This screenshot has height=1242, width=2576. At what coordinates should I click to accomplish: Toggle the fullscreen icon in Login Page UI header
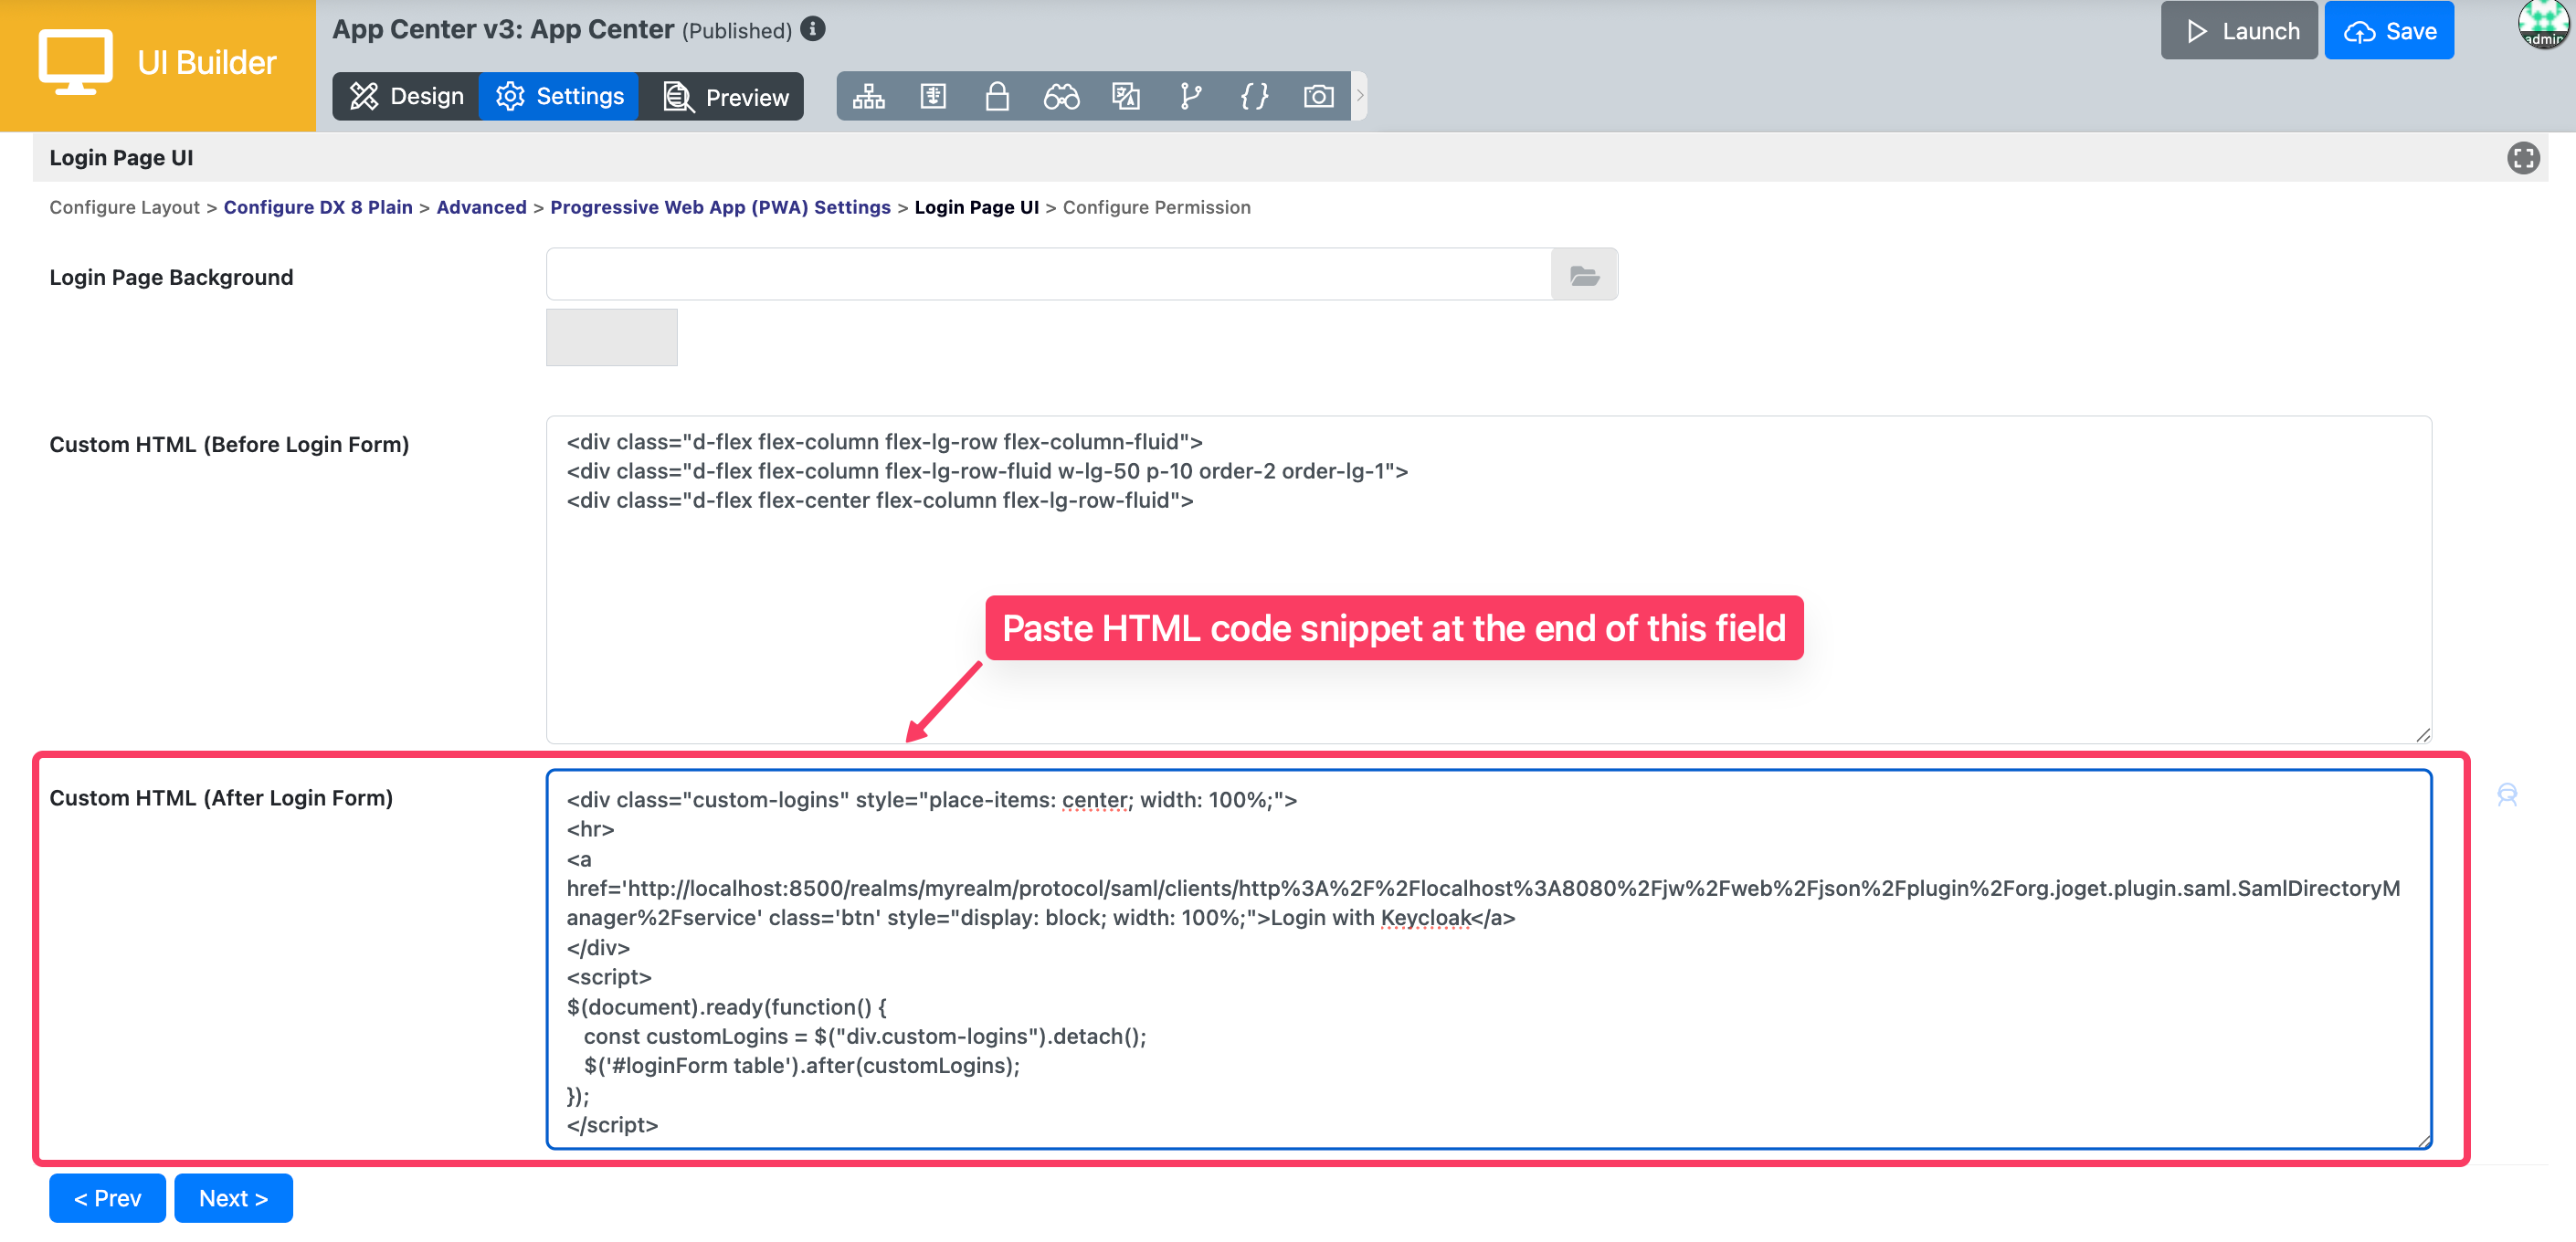[2522, 158]
